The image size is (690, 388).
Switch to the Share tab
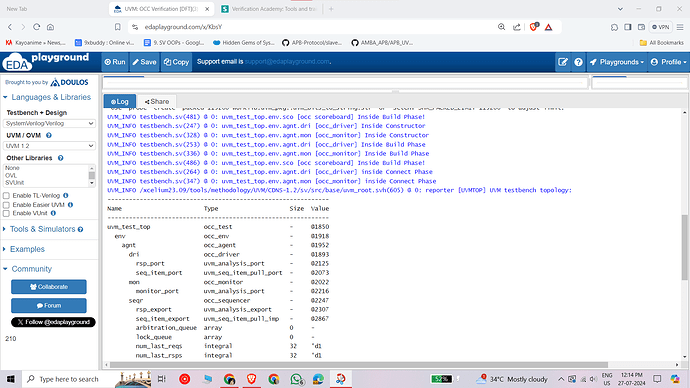pyautogui.click(x=157, y=101)
